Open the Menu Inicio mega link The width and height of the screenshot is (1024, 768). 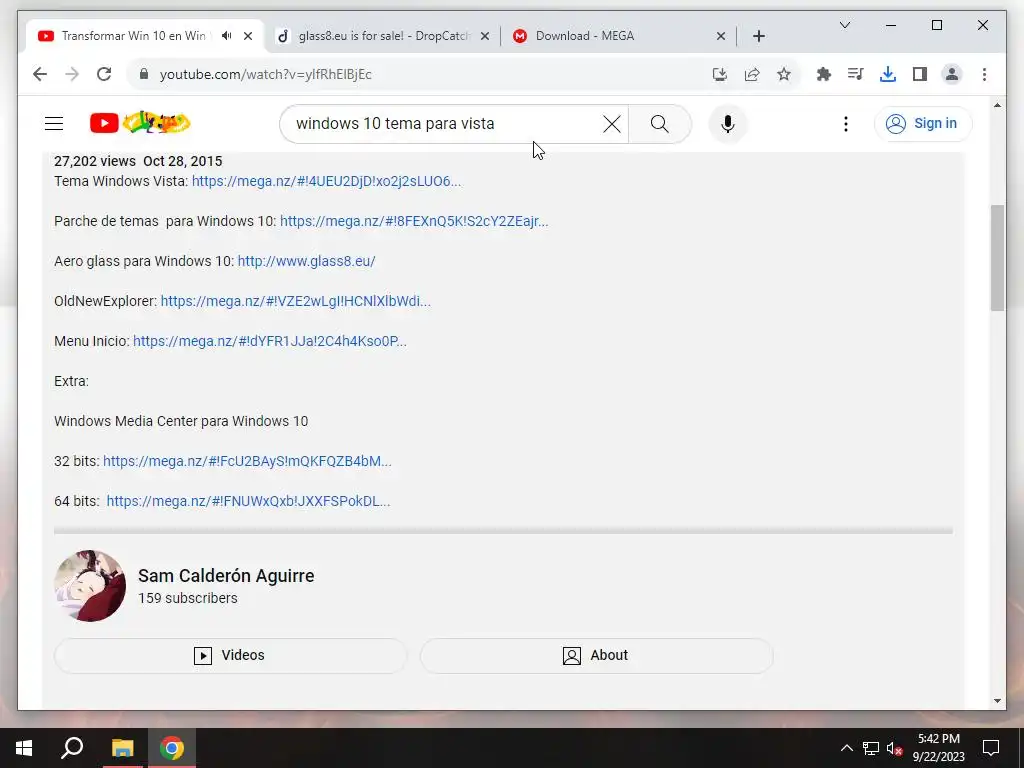click(270, 341)
